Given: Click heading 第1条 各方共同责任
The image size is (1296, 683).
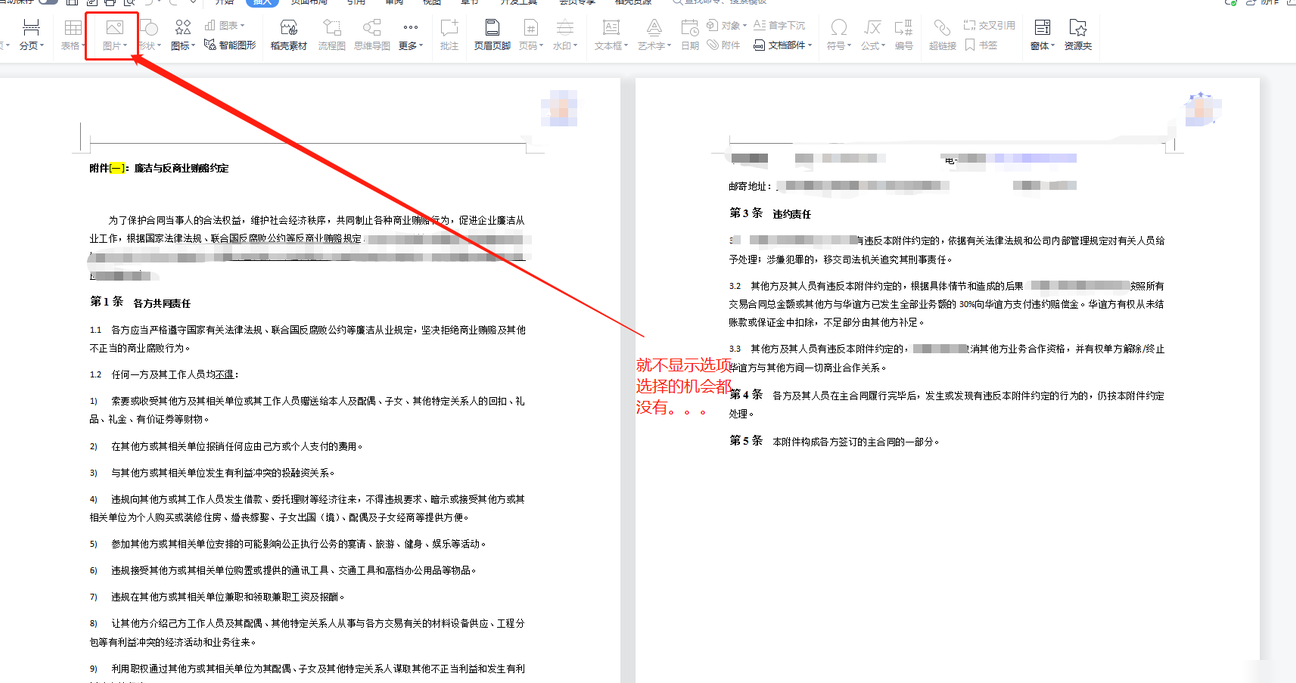Looking at the screenshot, I should [x=140, y=302].
